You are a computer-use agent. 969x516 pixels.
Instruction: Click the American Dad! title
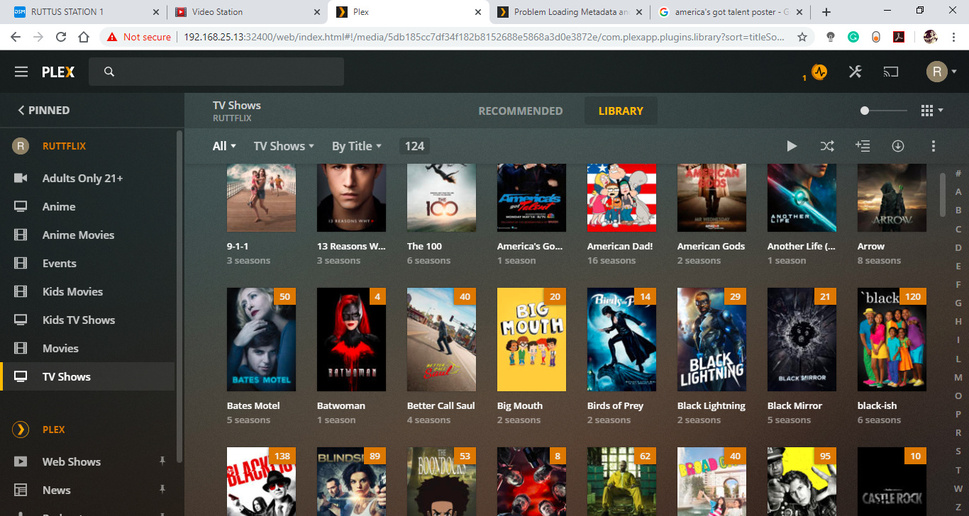619,246
